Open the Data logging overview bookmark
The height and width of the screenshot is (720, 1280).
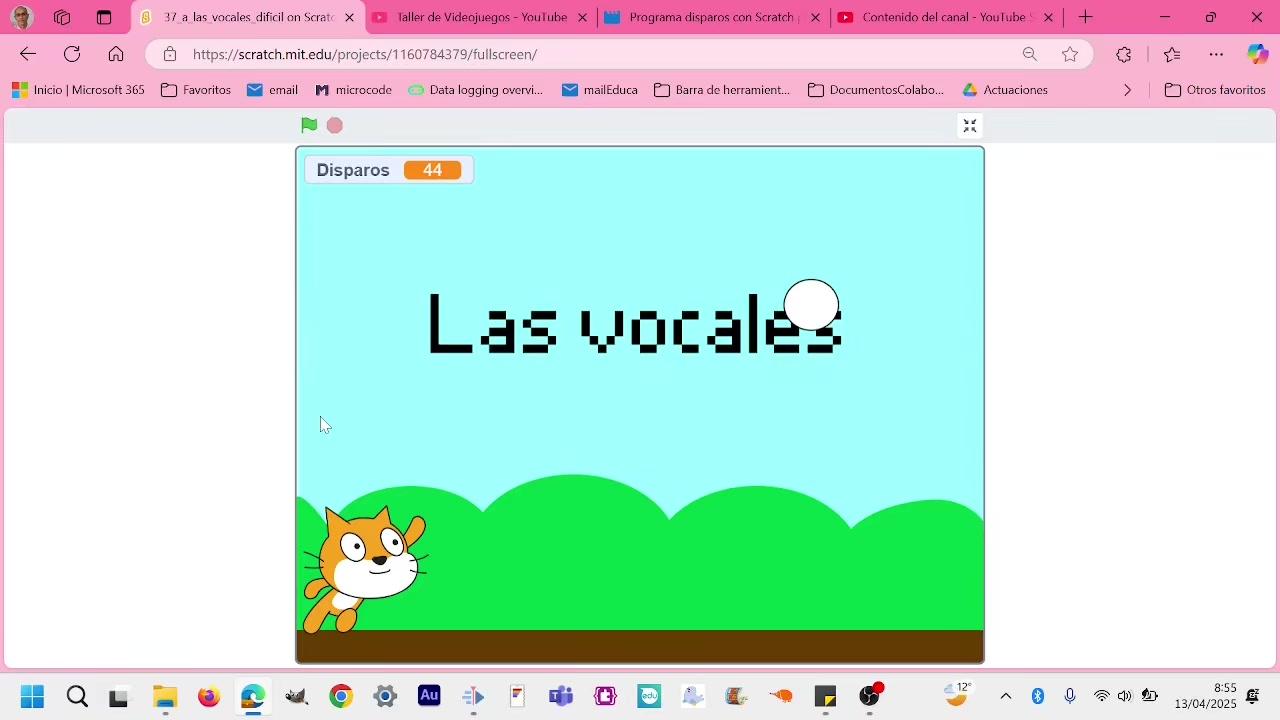pos(476,90)
